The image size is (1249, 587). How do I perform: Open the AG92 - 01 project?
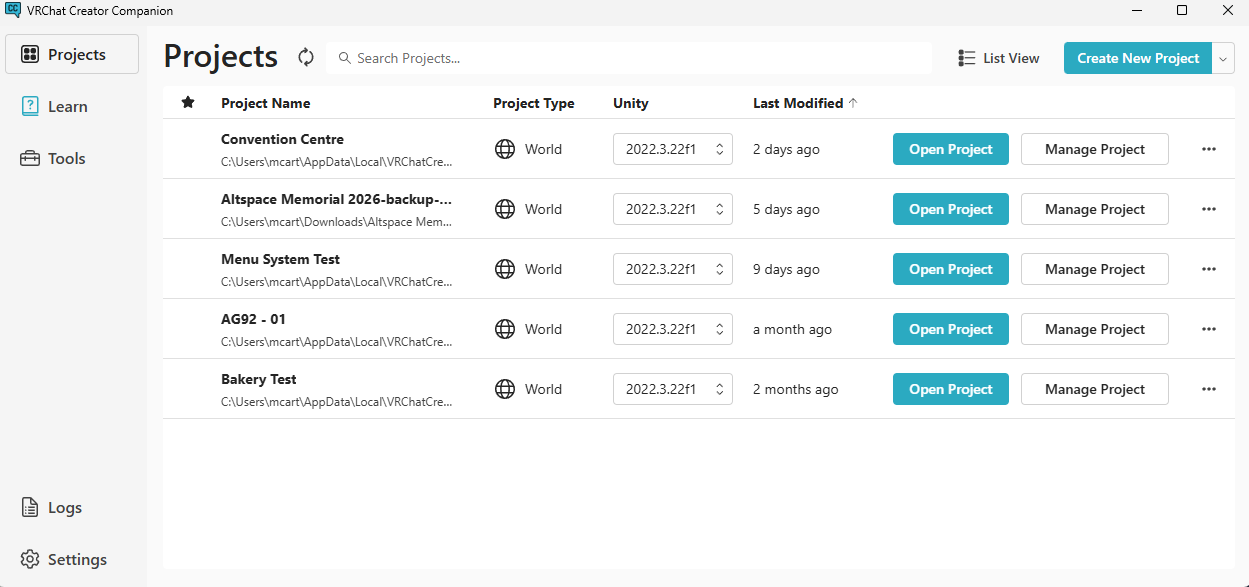951,329
